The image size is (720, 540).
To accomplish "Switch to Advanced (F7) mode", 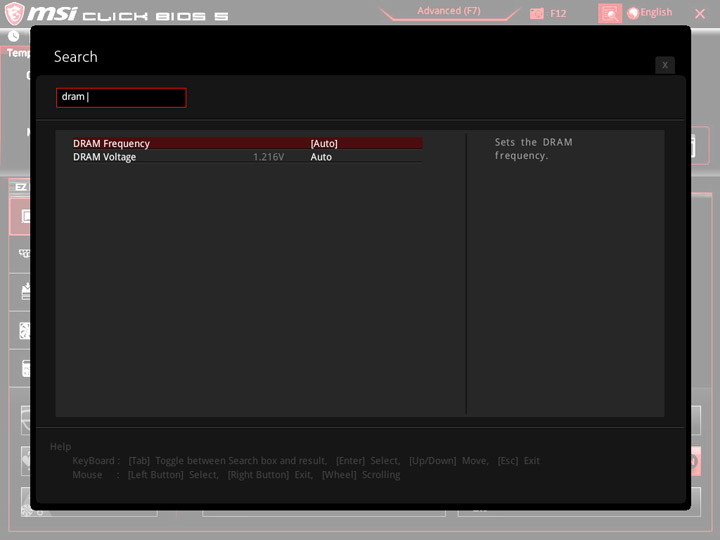I will [449, 11].
